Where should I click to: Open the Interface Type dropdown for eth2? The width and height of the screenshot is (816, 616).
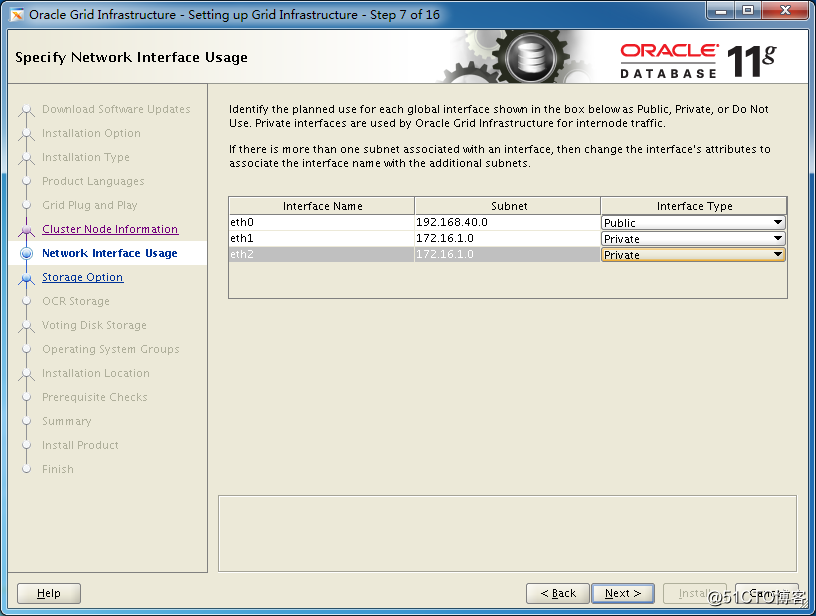[x=693, y=255]
